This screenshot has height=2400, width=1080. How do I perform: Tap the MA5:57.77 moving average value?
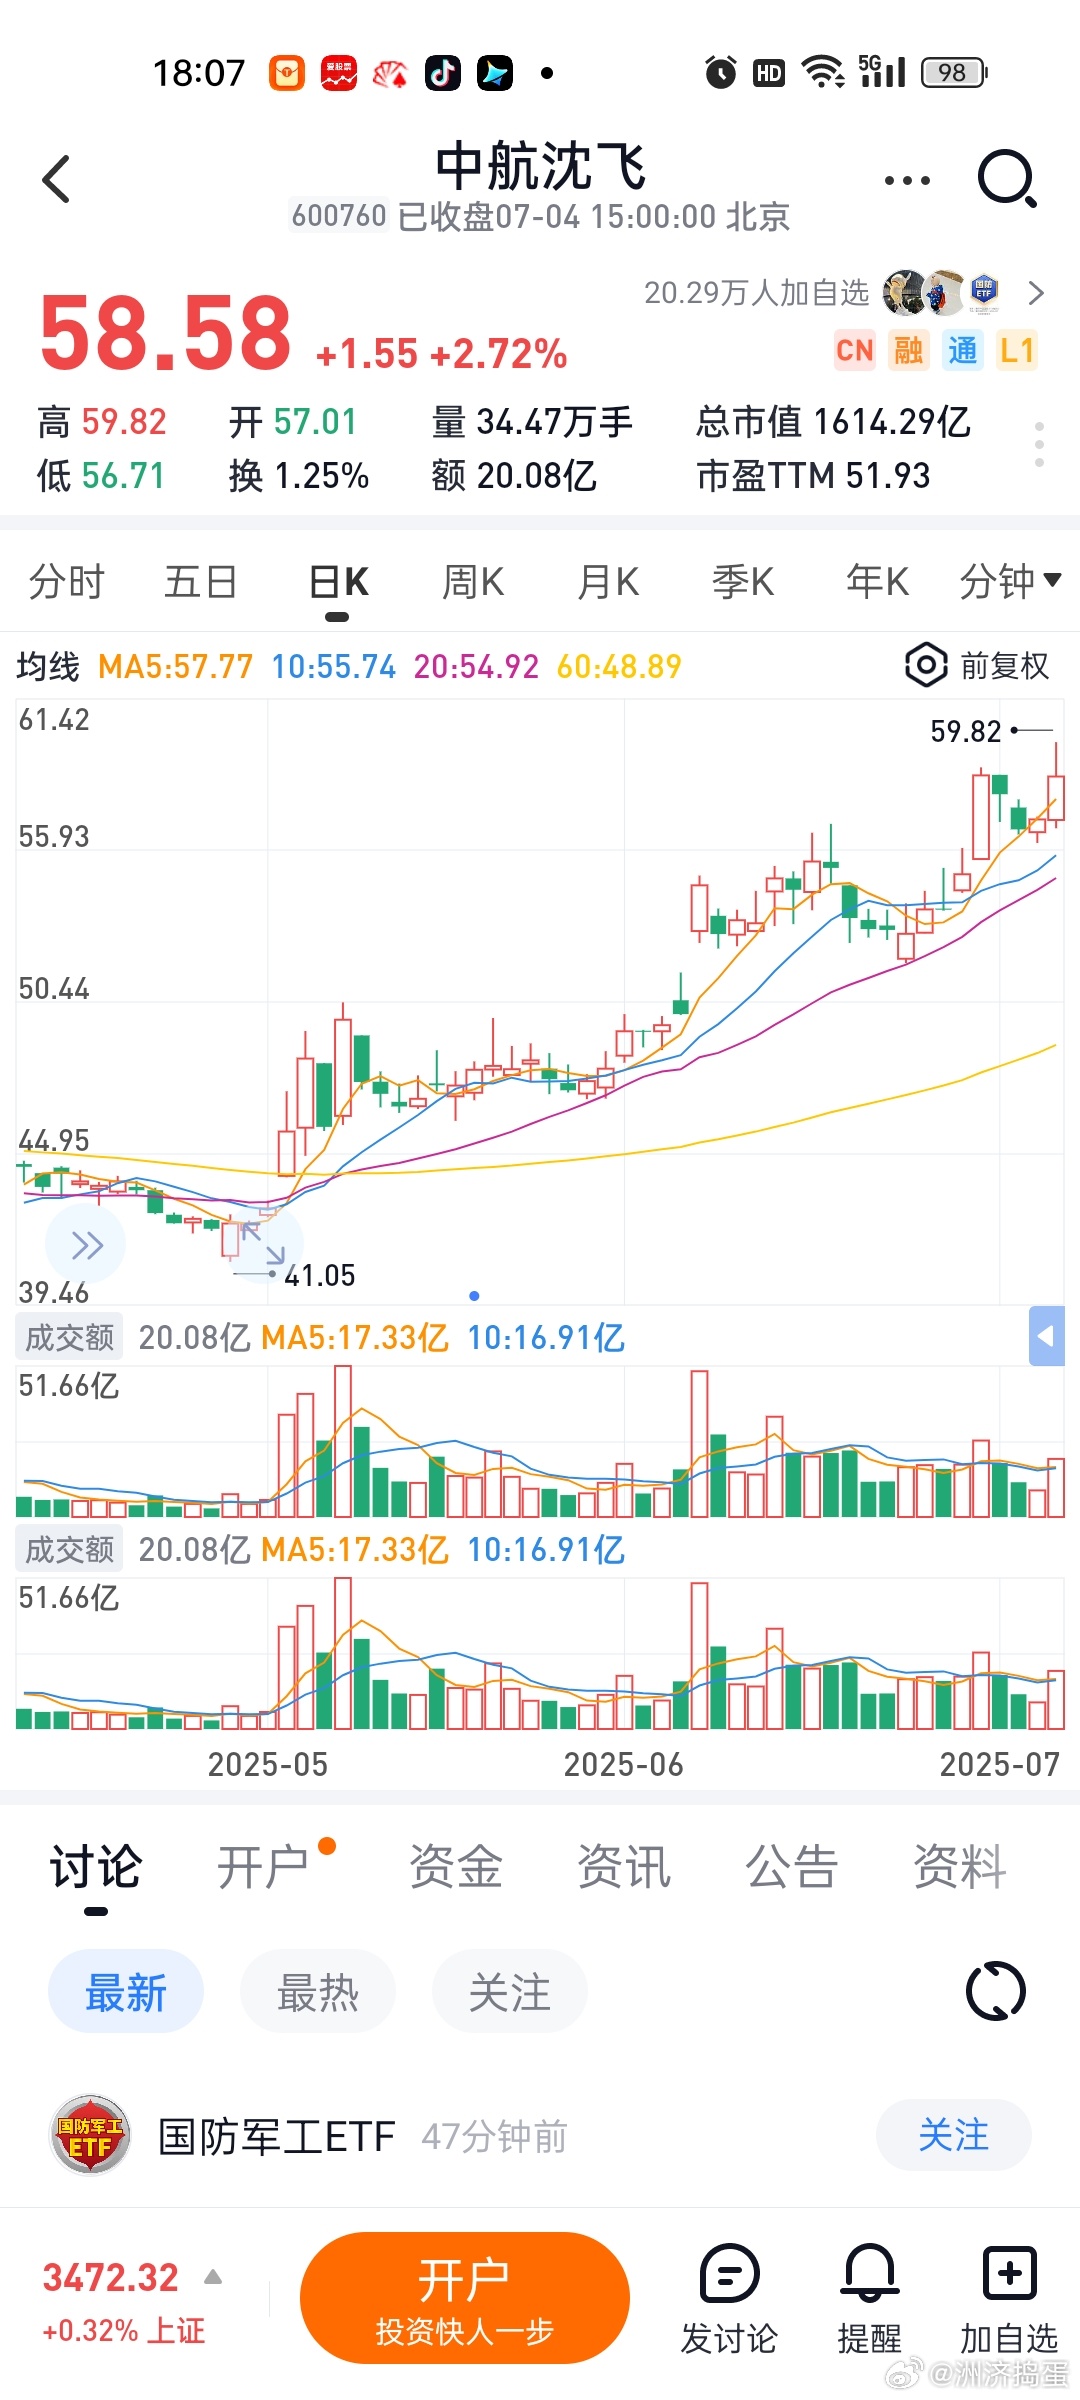(176, 667)
